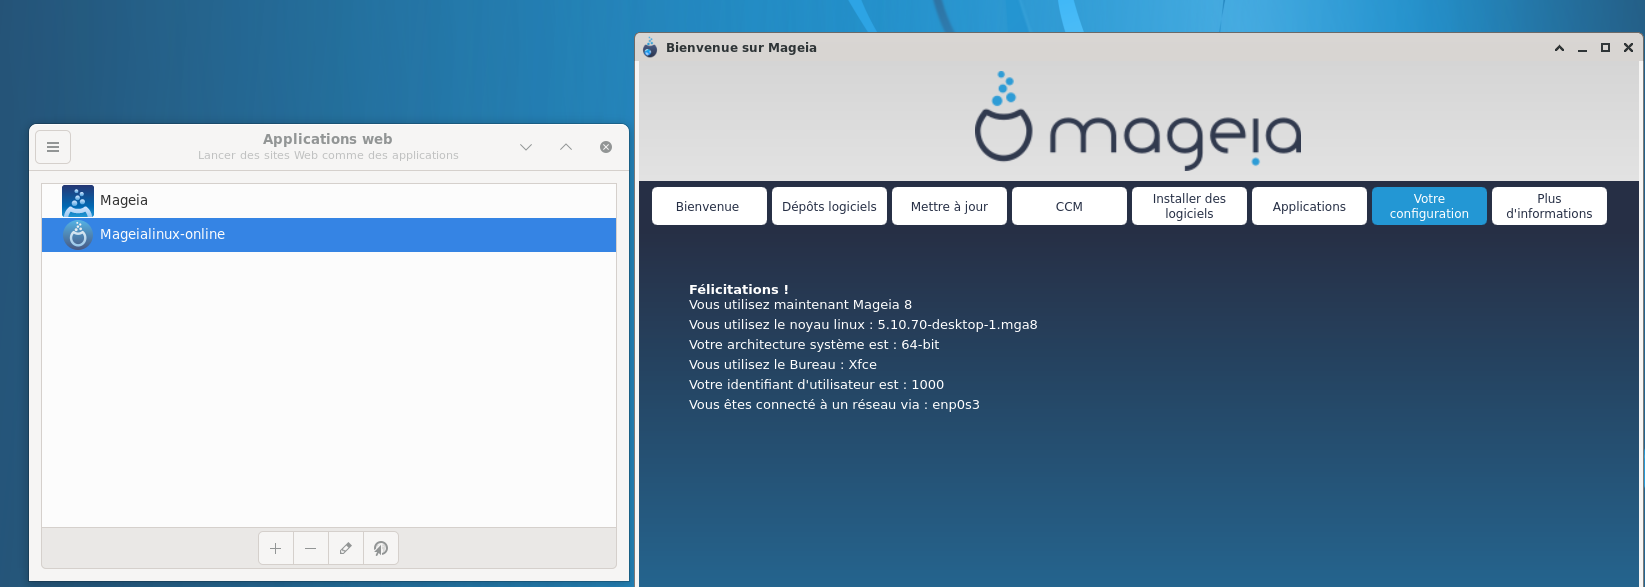
Task: Select the Installer des logiciels tab
Action: click(1189, 206)
